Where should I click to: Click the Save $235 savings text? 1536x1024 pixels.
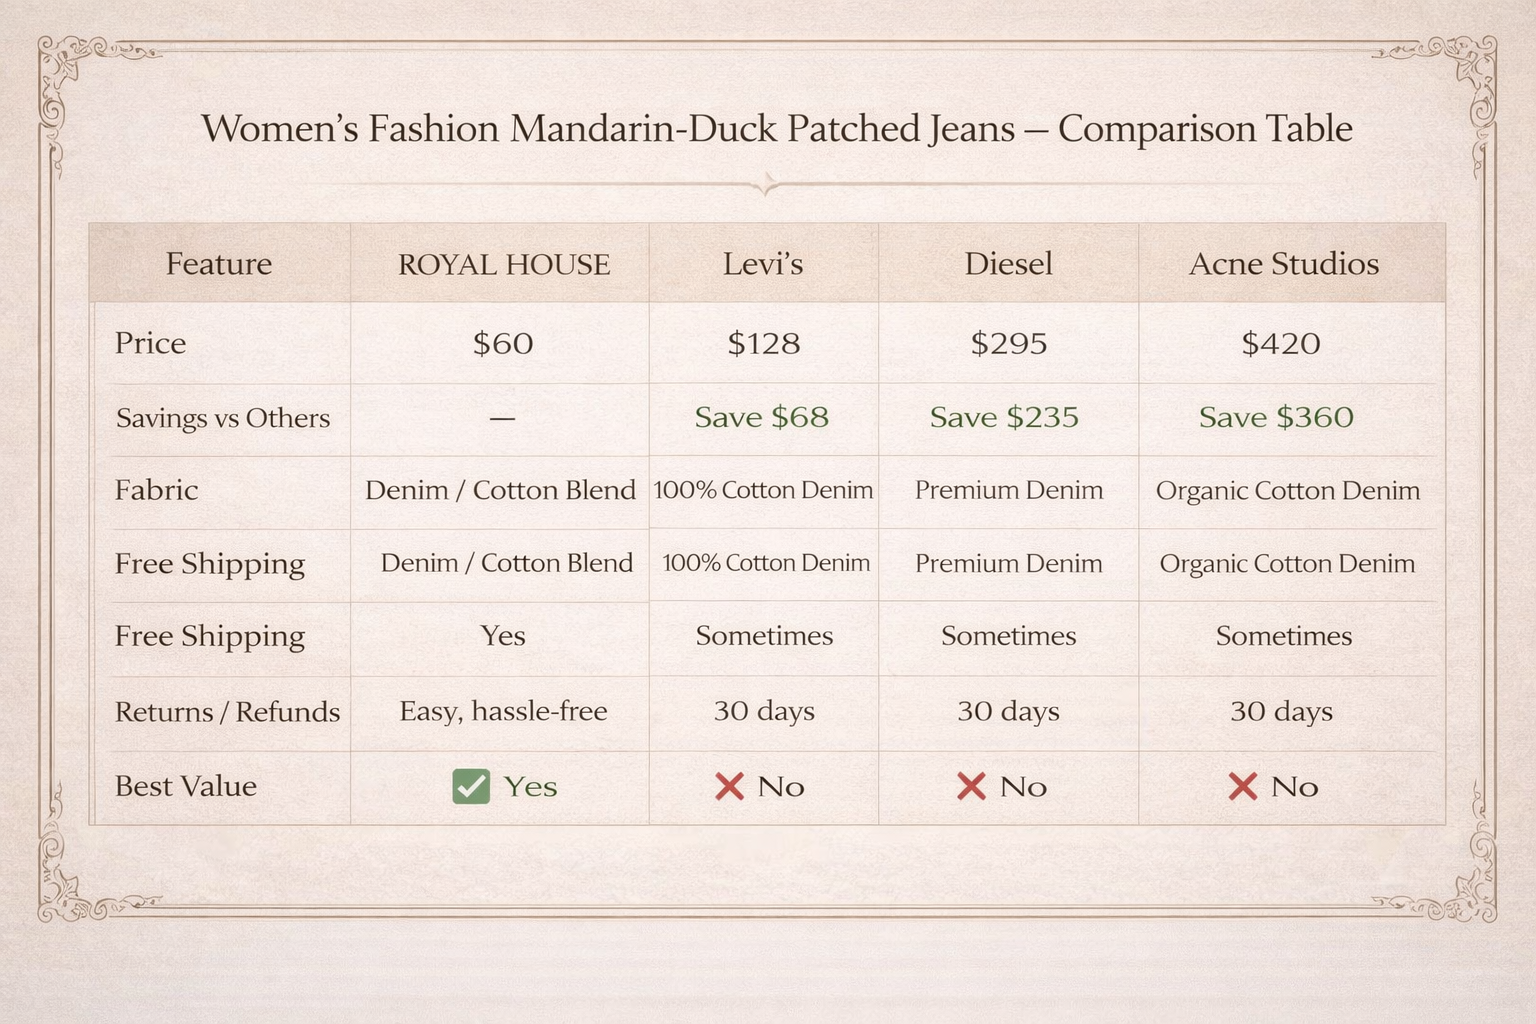coord(1004,417)
